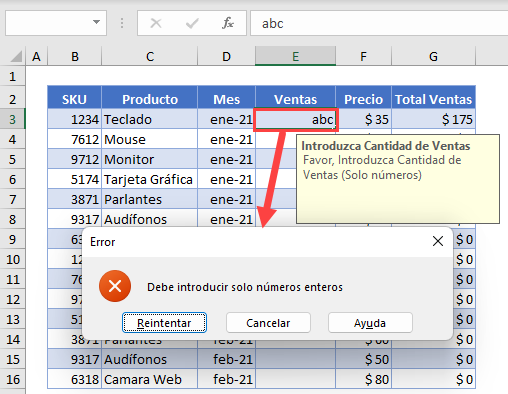Close the Error dialog with the X
Screen dimensions: 508x394
438,241
